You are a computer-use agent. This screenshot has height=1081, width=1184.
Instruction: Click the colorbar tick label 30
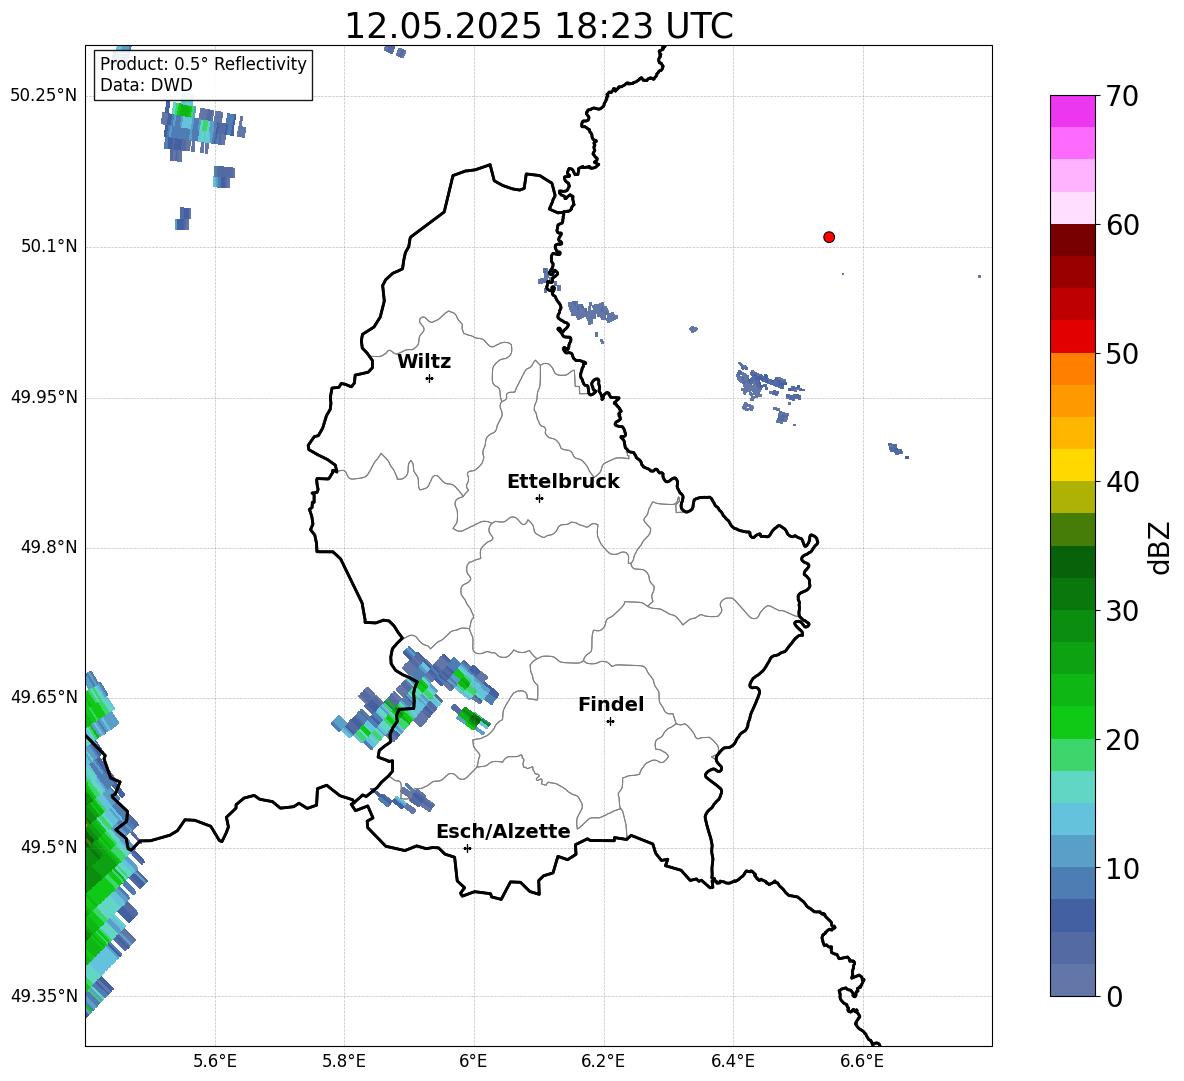click(x=1123, y=611)
